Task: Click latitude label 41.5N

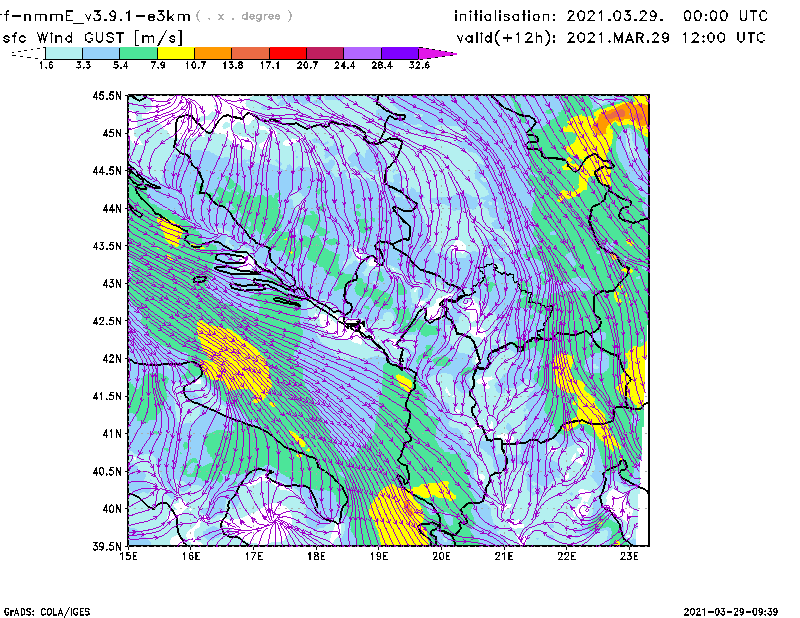Action: point(108,396)
